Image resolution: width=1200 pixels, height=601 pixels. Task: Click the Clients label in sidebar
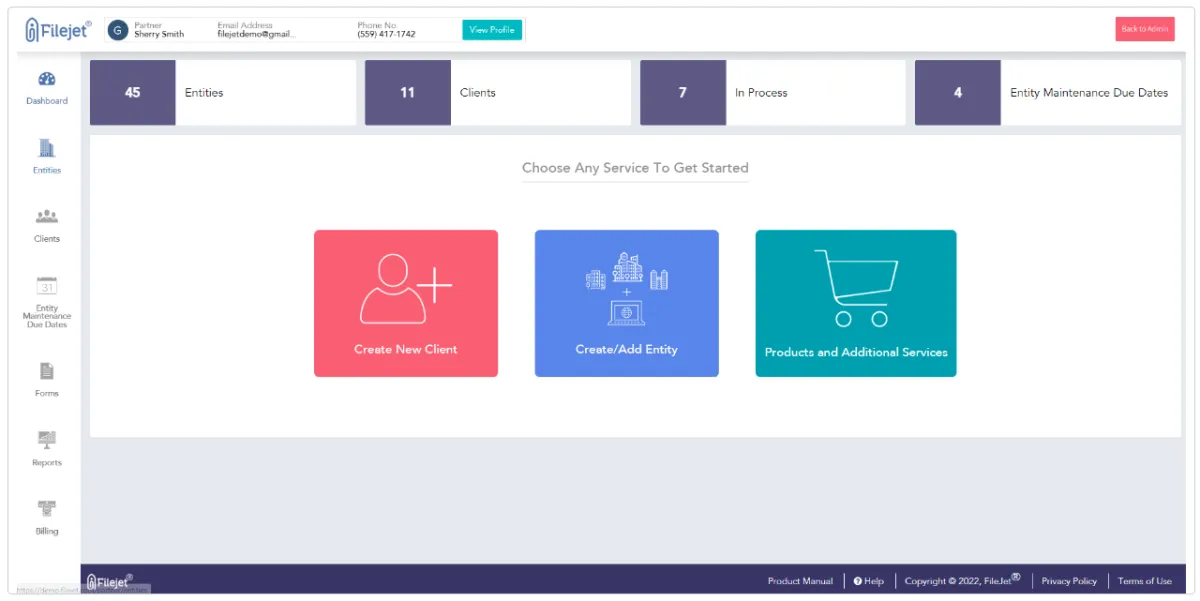tap(47, 239)
